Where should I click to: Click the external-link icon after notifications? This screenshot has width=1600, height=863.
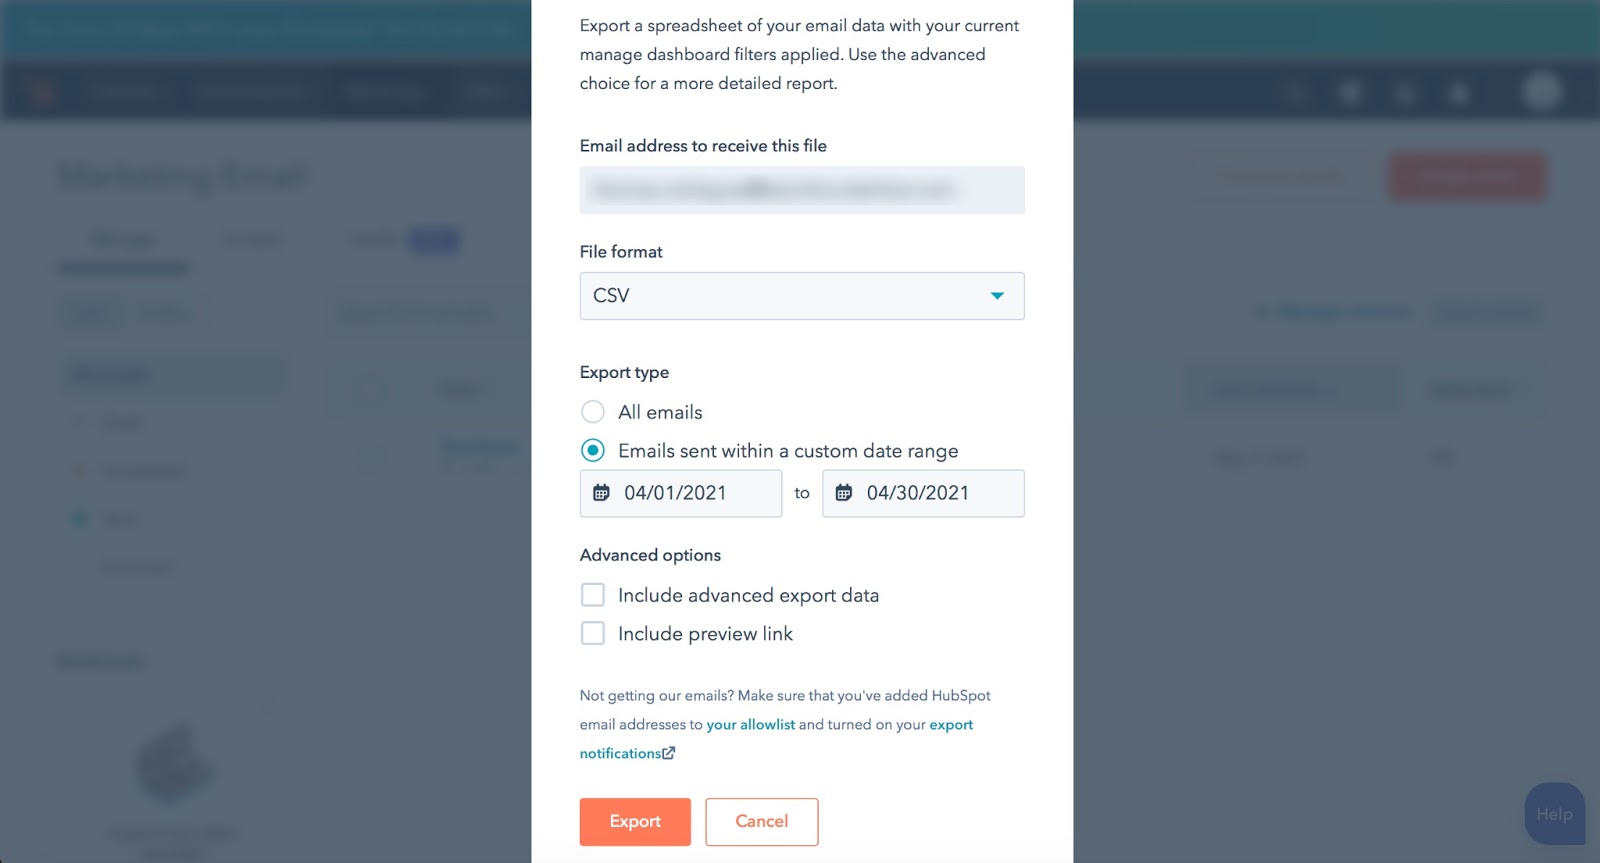coord(668,753)
